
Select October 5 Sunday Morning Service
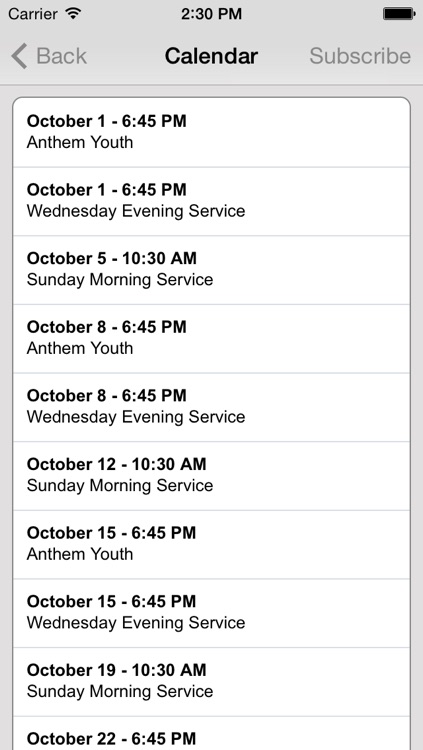pyautogui.click(x=212, y=270)
